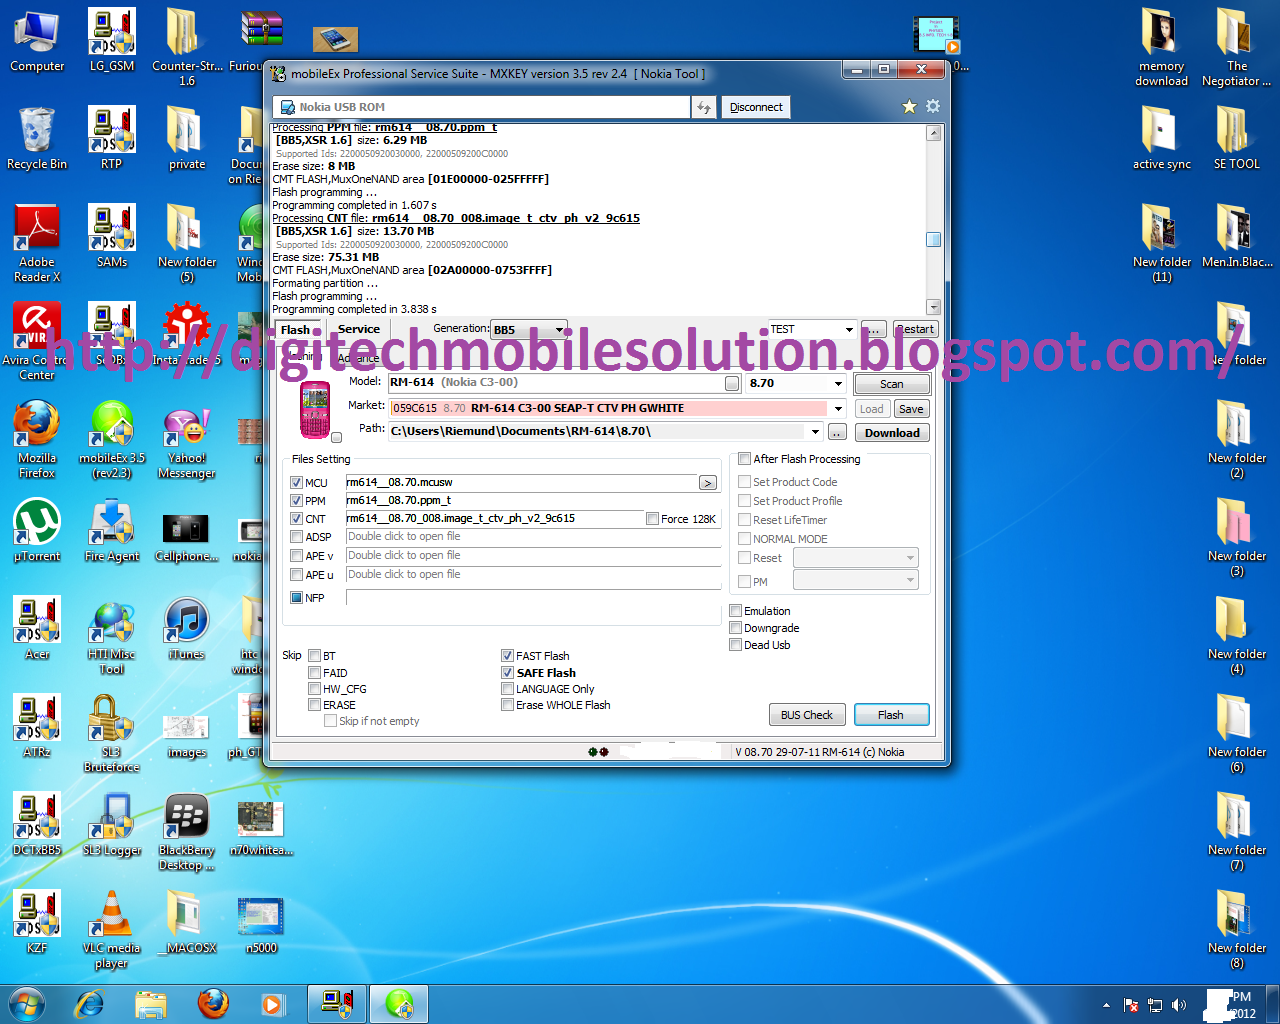Click the Windows Start orb
This screenshot has height=1024, width=1280.
pyautogui.click(x=27, y=1003)
